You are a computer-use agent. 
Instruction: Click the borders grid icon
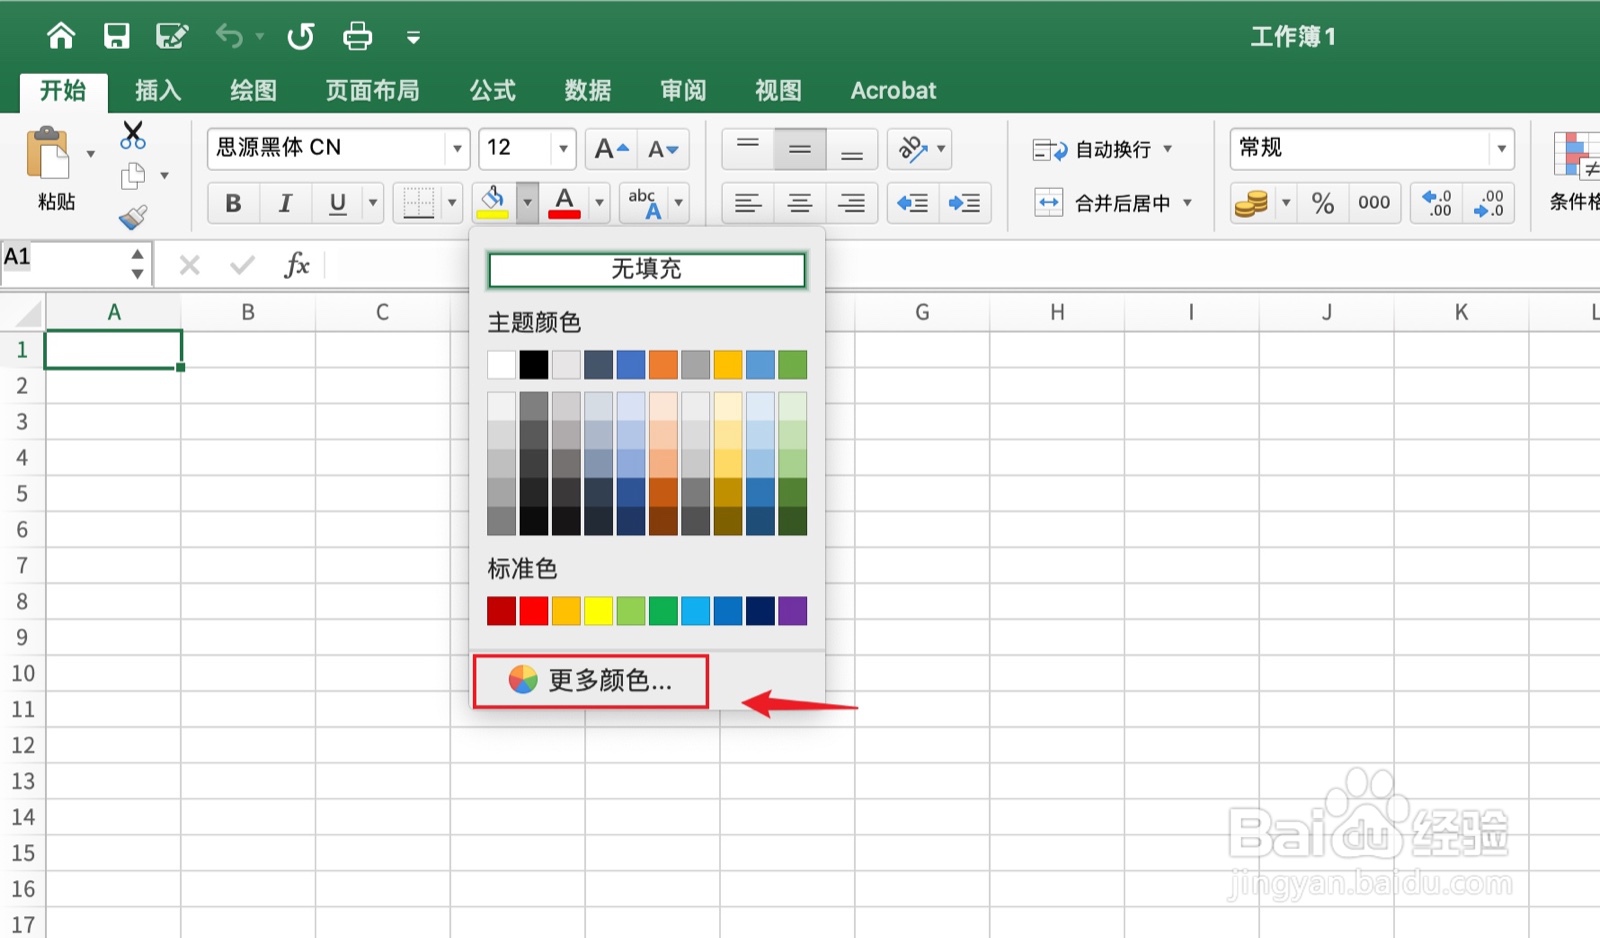[x=418, y=202]
